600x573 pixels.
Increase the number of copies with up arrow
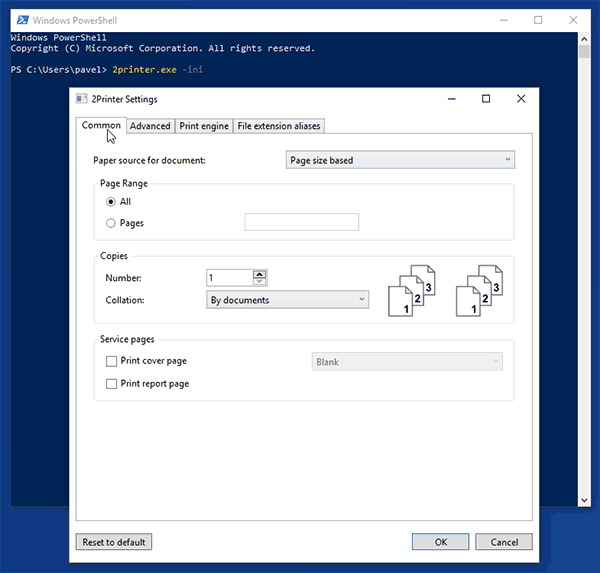tap(259, 274)
